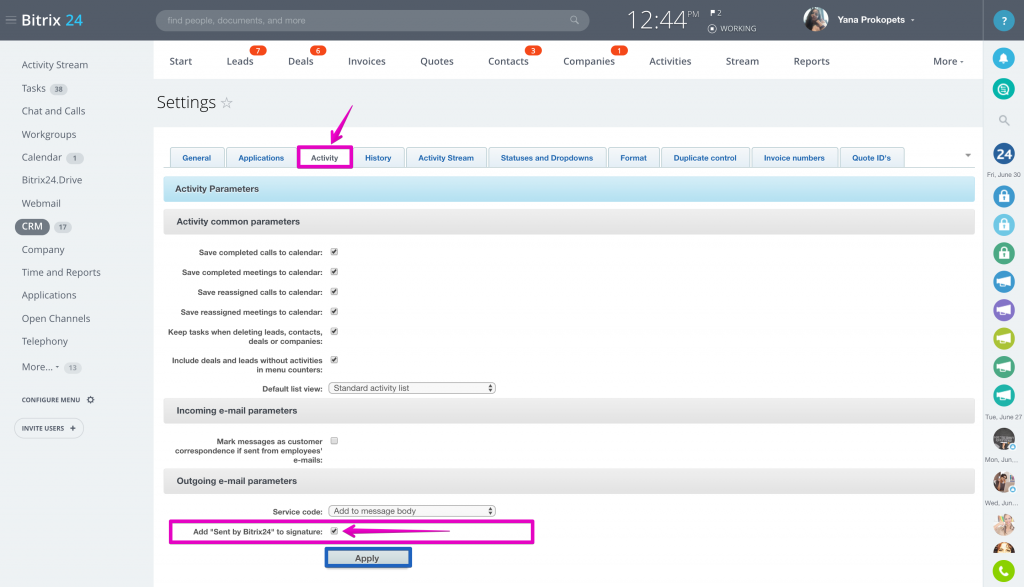This screenshot has height=587, width=1024.
Task: Toggle Save reassigned calls to calendar
Action: click(x=334, y=292)
